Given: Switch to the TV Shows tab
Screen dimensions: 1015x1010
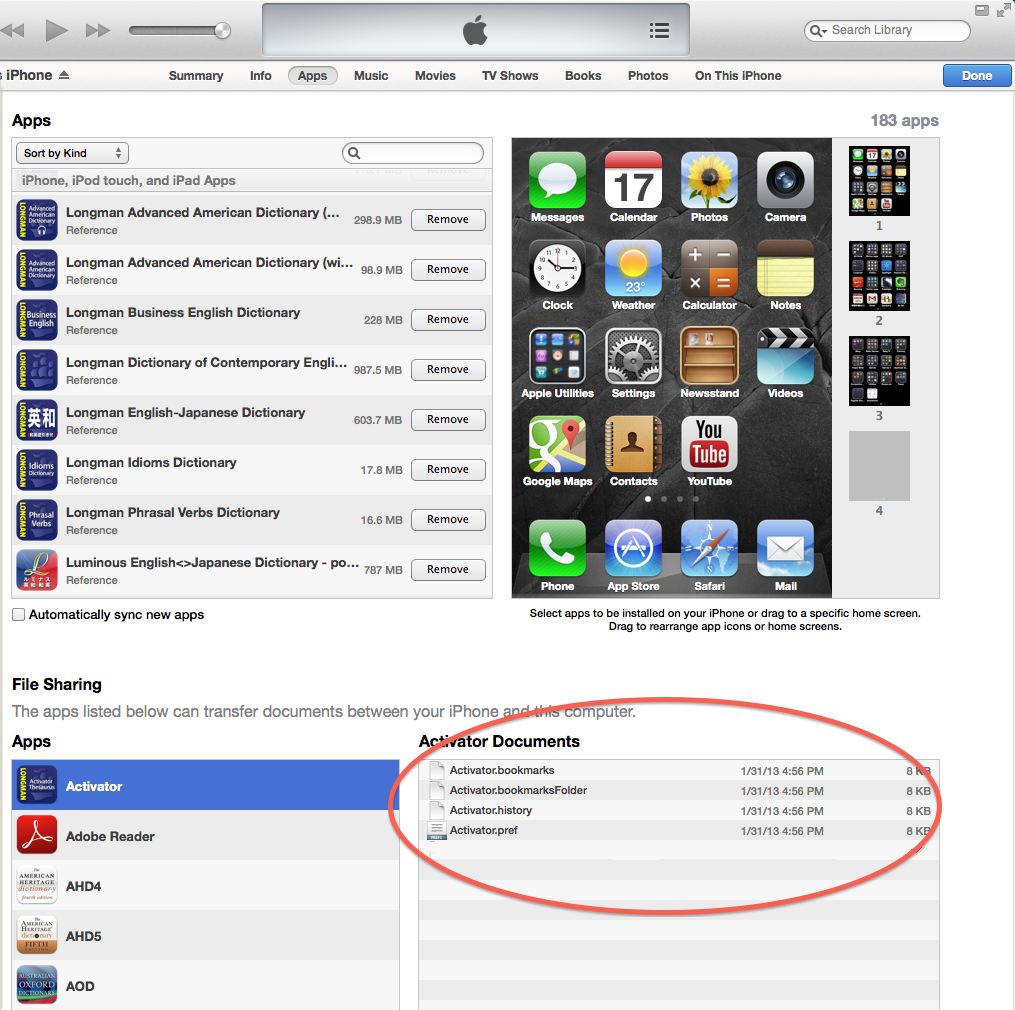Looking at the screenshot, I should coord(510,76).
